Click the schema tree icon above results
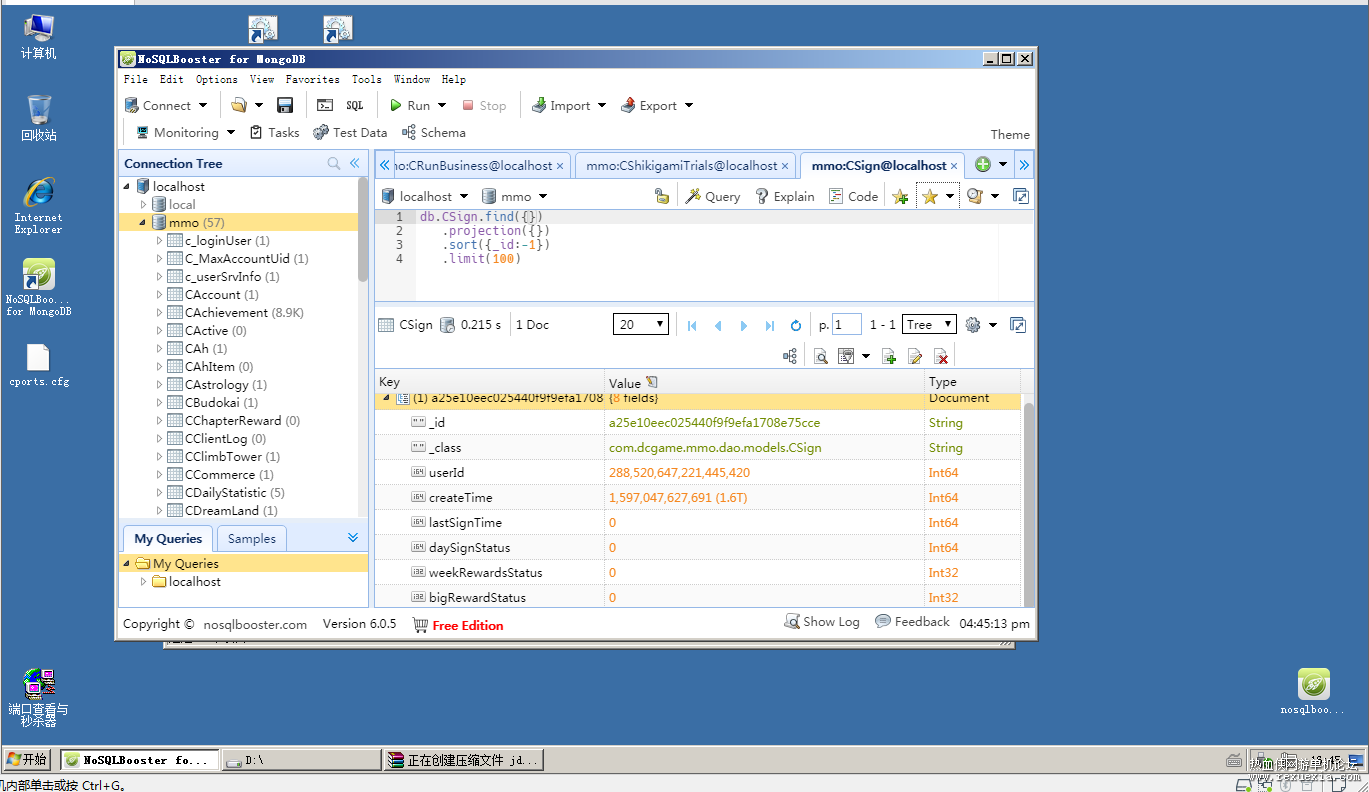1369x792 pixels. tap(790, 356)
